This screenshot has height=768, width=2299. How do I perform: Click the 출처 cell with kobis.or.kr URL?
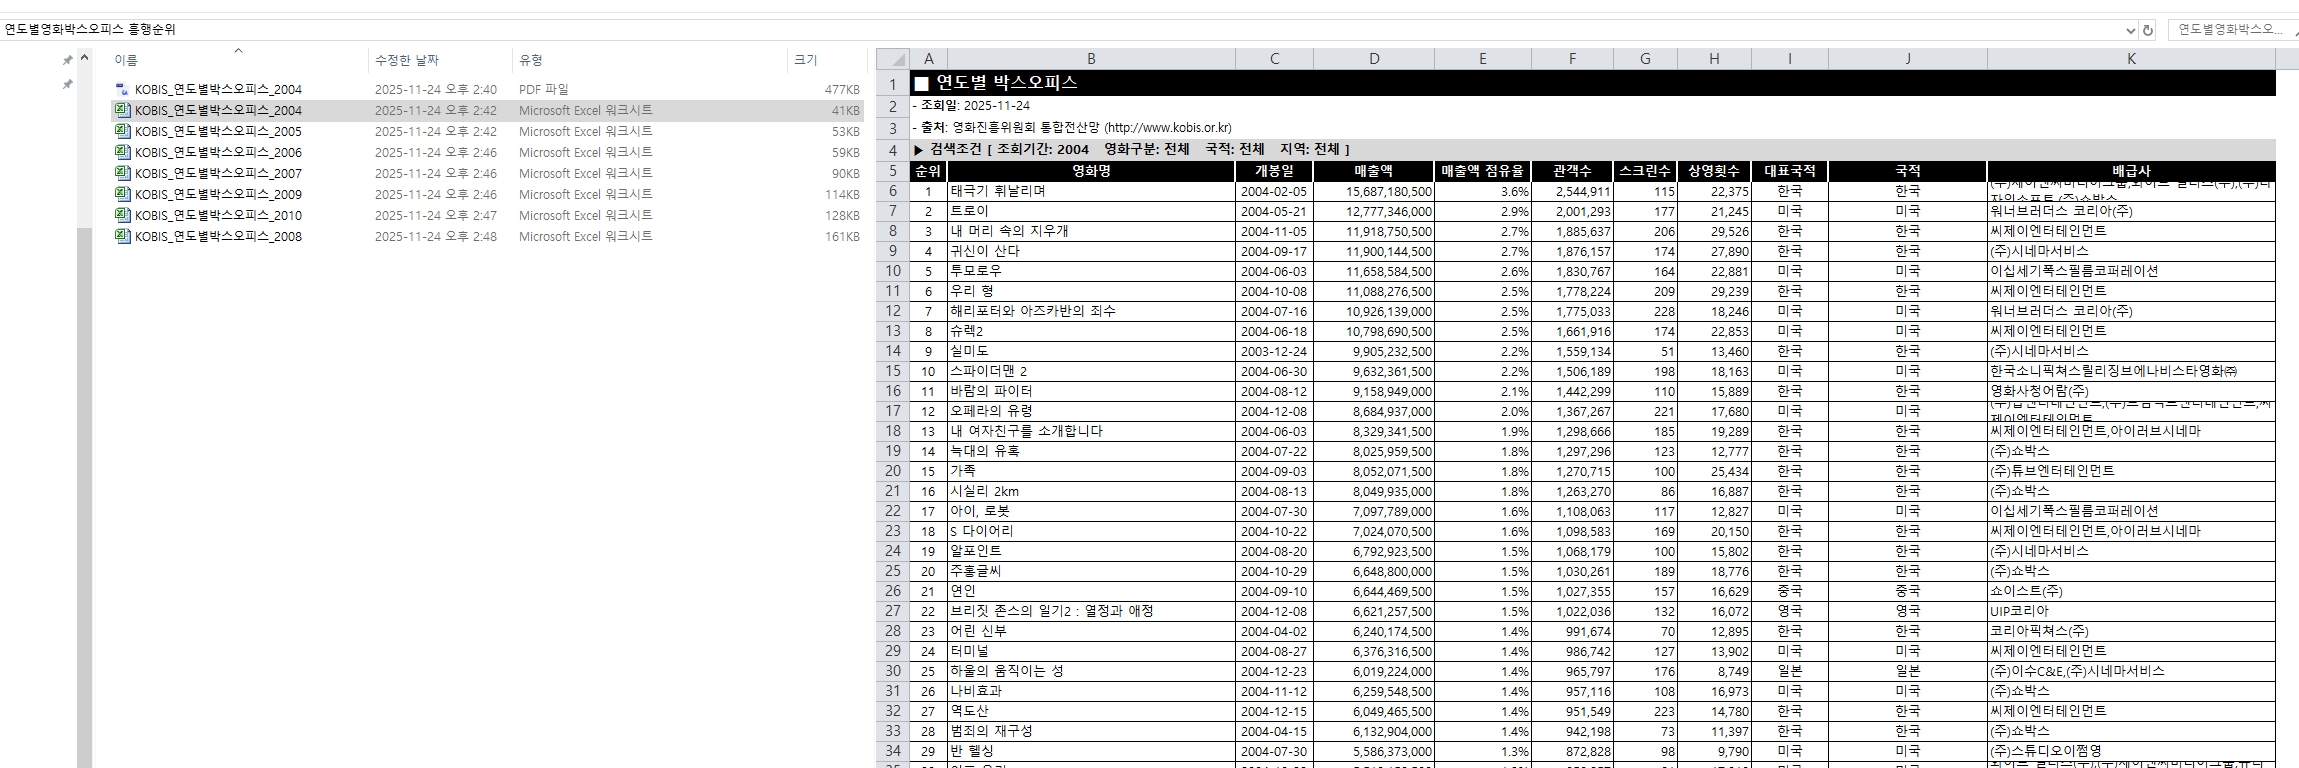[1071, 128]
